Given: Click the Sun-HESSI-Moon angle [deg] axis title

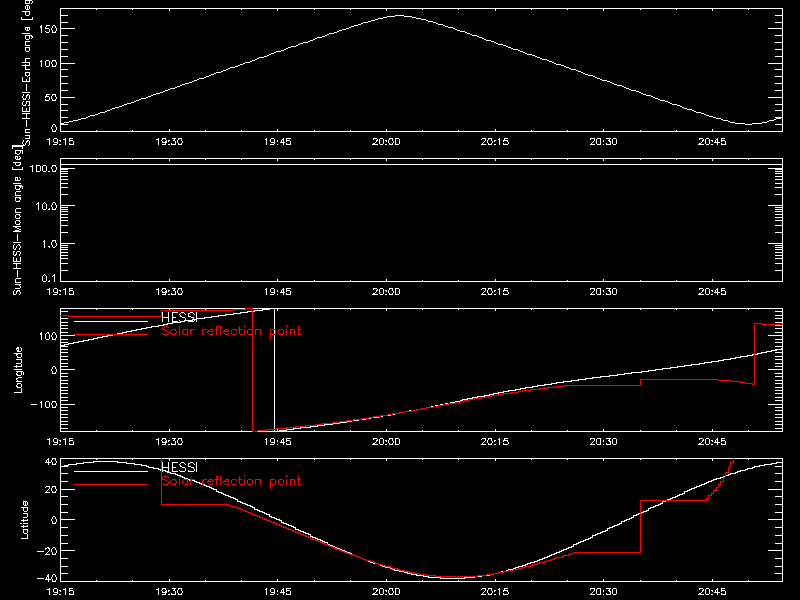Looking at the screenshot, I should click(17, 220).
